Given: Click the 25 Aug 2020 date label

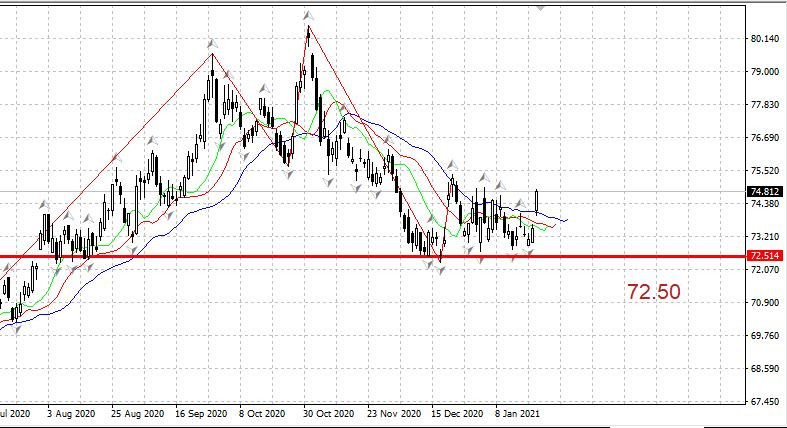Looking at the screenshot, I should (138, 414).
